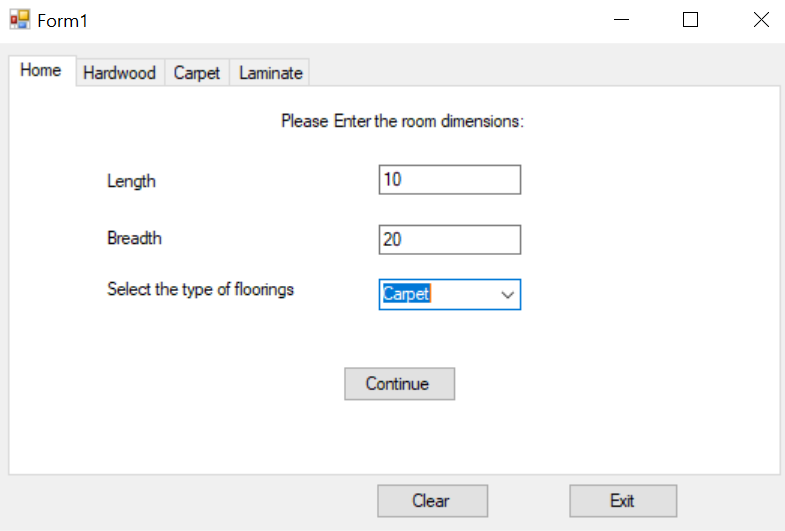Expand the flooring type dropdown arrow
The width and height of the screenshot is (785, 531).
pyautogui.click(x=507, y=295)
